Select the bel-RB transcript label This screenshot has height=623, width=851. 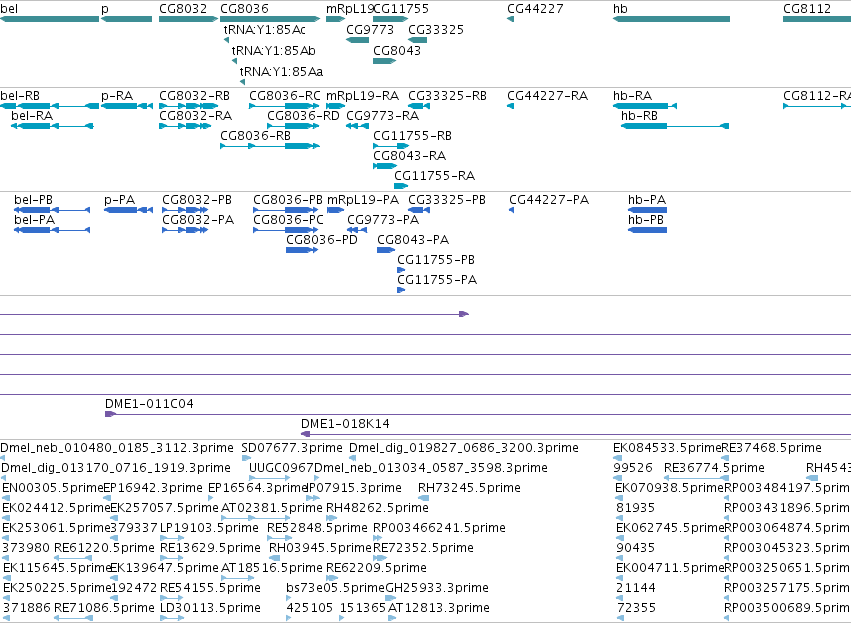point(20,96)
